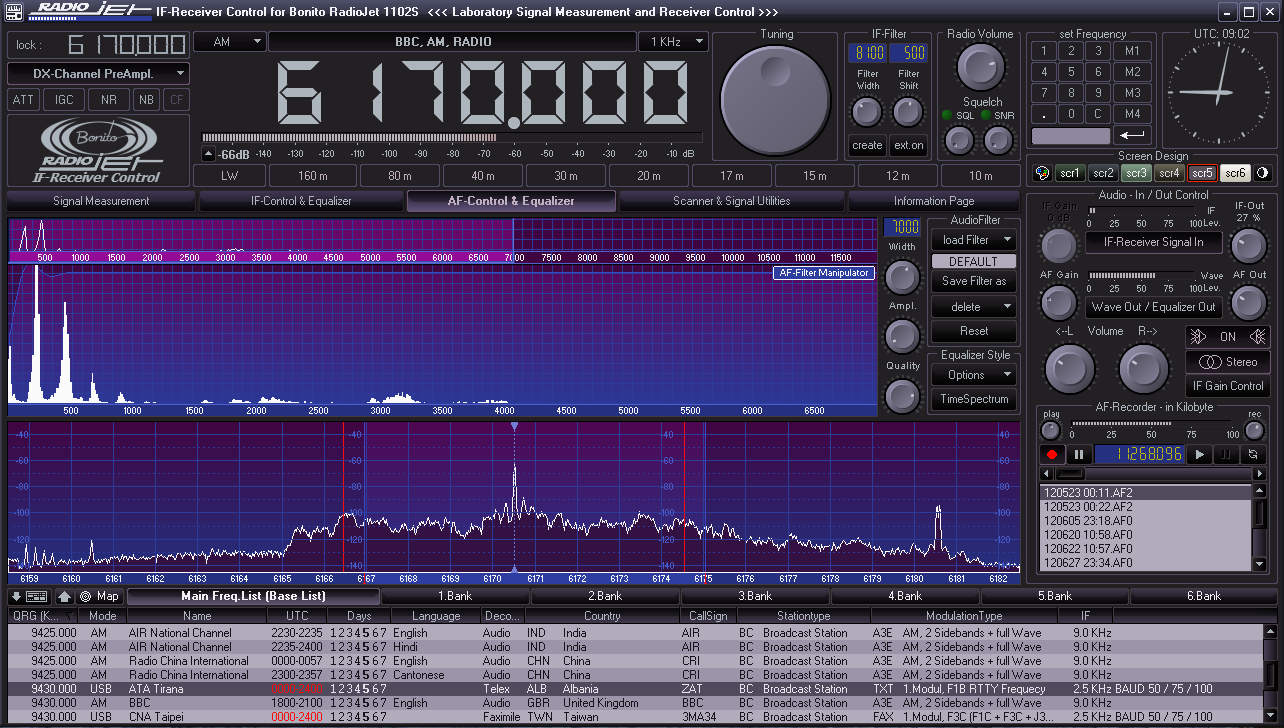Click the SQL squelch knob
1284x728 pixels.
[959, 141]
